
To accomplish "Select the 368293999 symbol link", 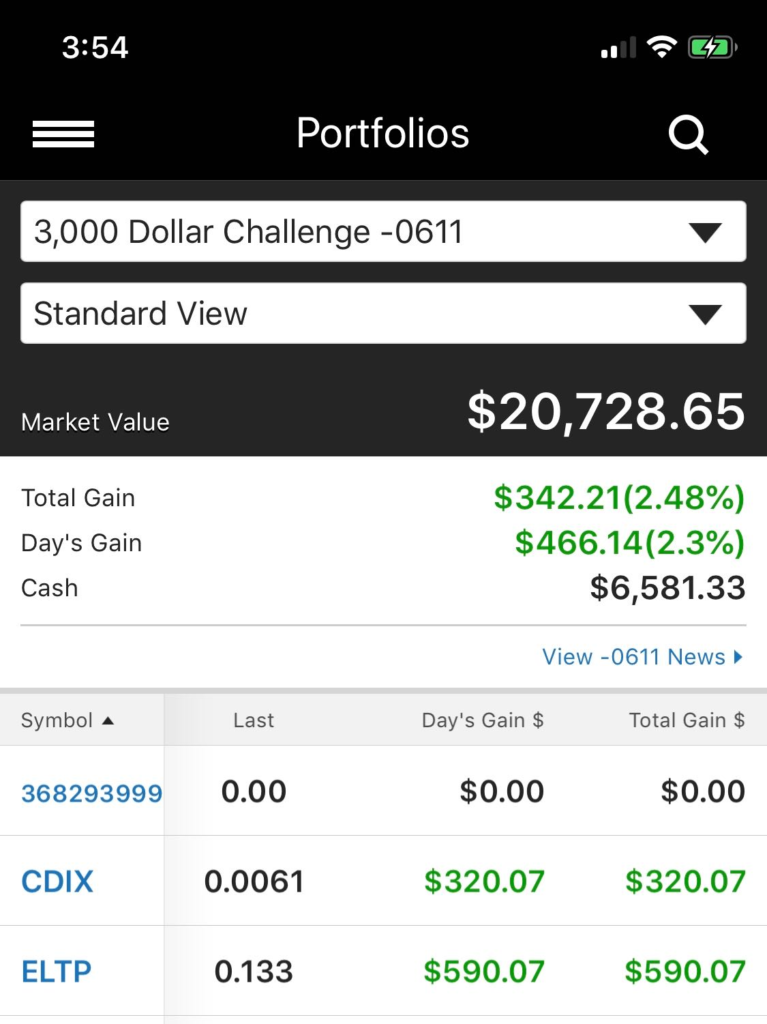I will click(x=91, y=793).
